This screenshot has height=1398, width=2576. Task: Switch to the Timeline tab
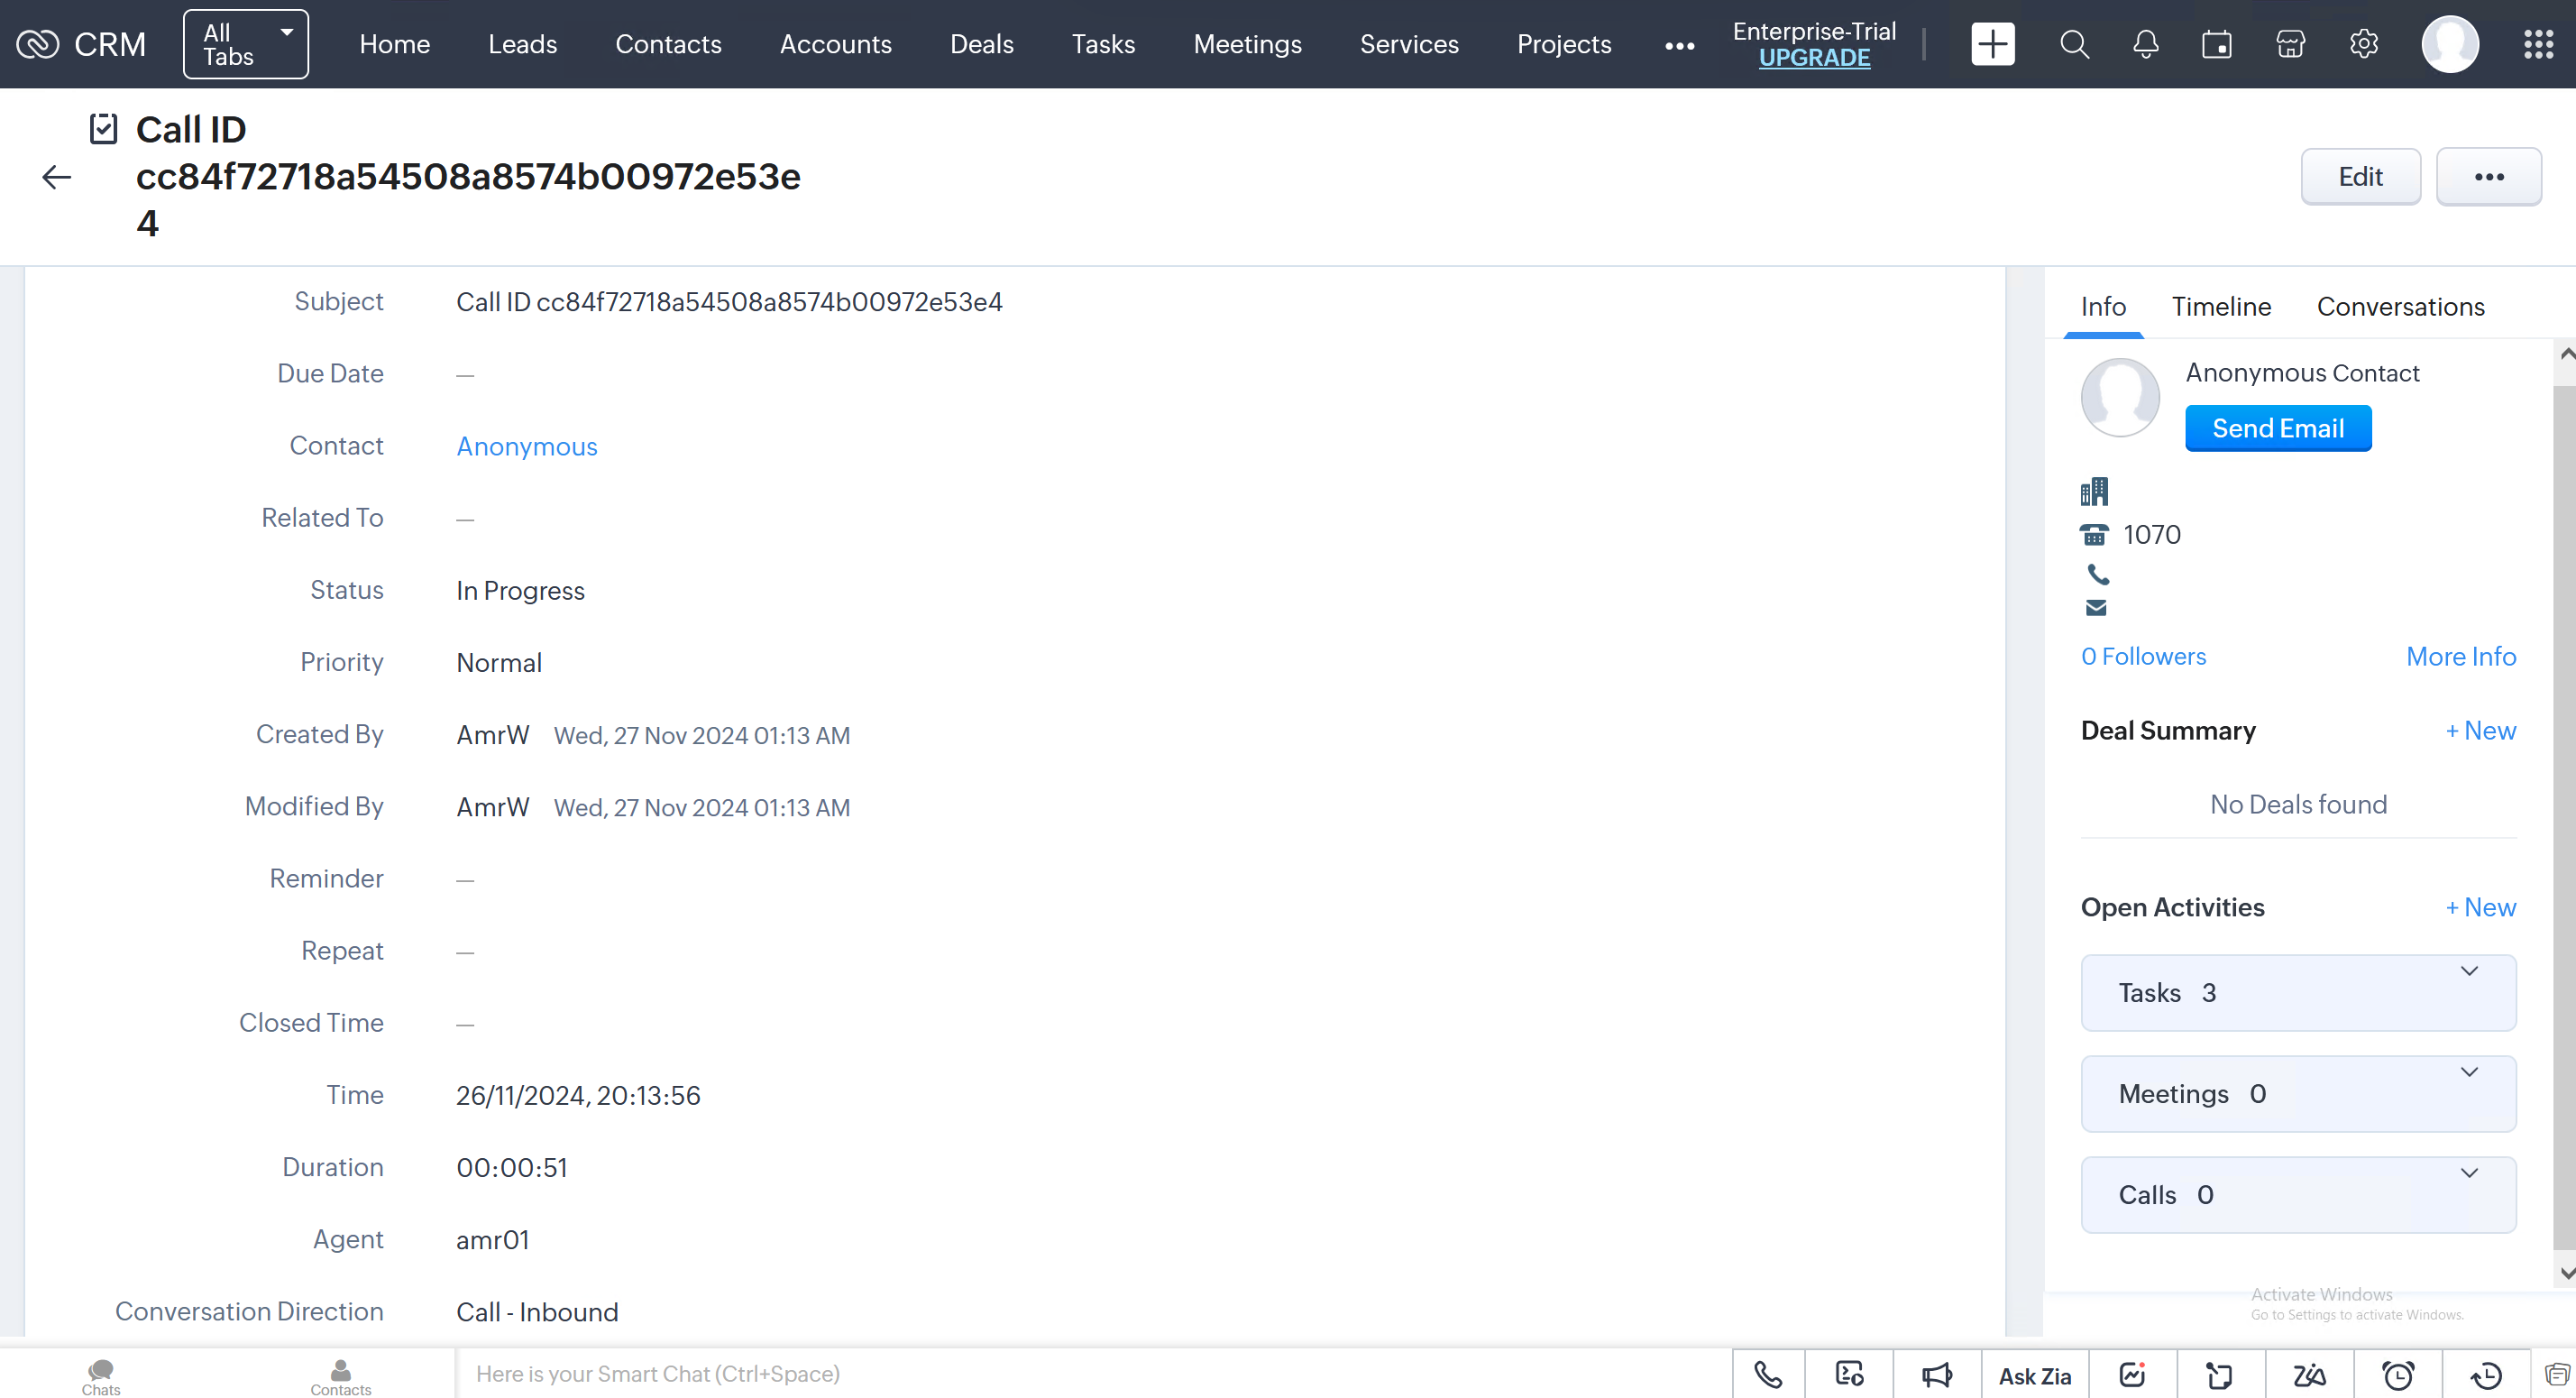coord(2221,306)
